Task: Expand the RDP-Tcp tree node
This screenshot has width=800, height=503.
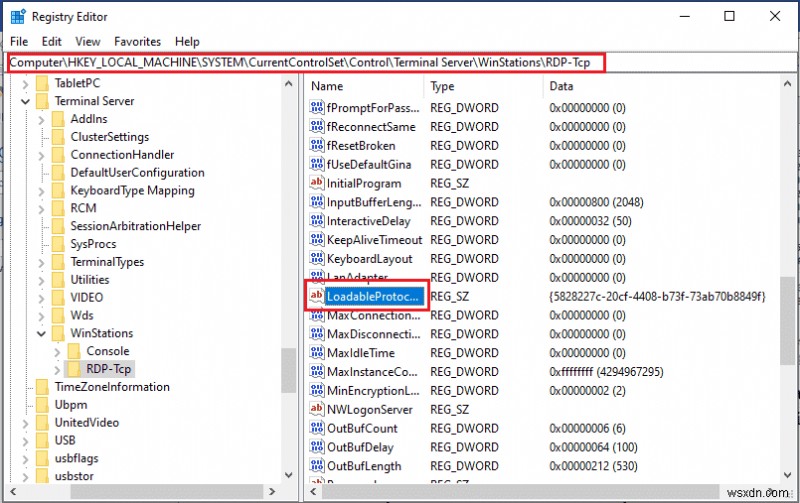Action: click(x=57, y=369)
